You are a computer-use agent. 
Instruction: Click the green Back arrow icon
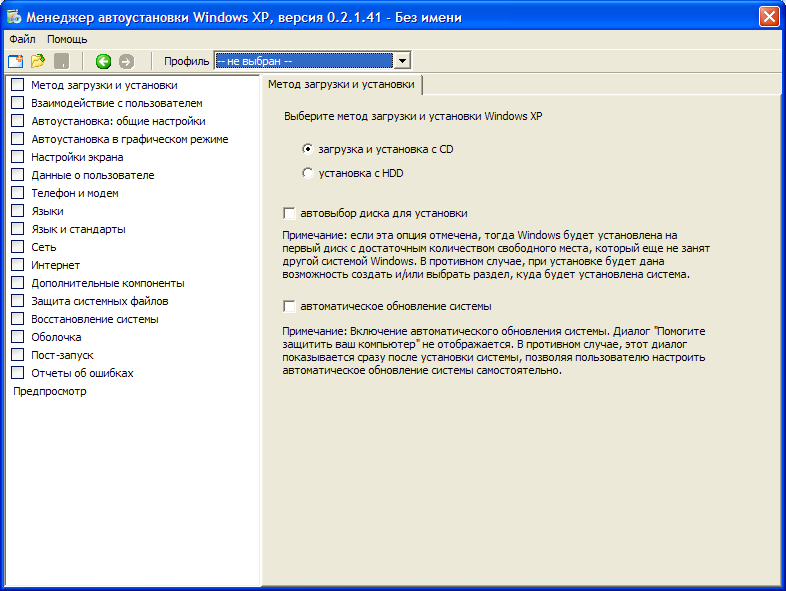point(103,61)
